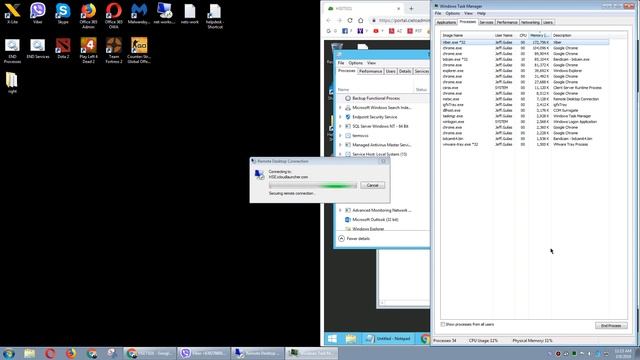Open the helpdesk shortcut file icon

coord(215,16)
